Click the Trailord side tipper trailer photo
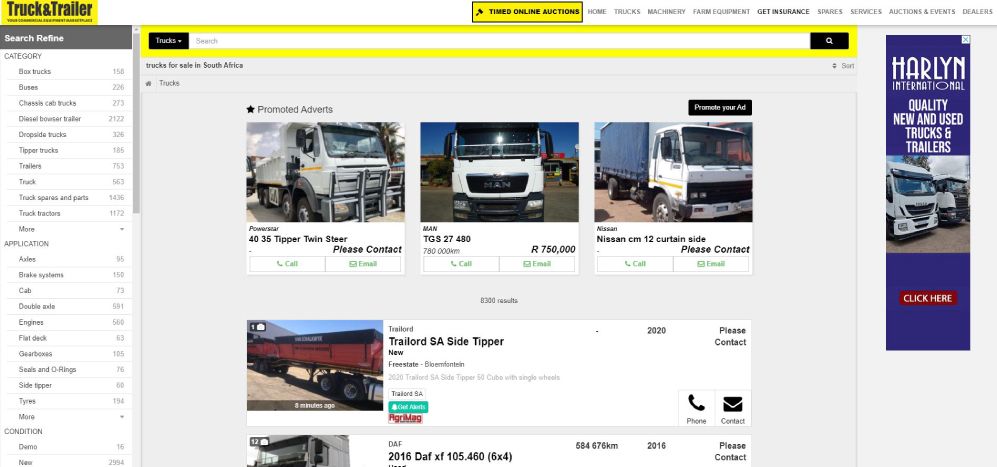Image resolution: width=997 pixels, height=467 pixels. pos(315,365)
